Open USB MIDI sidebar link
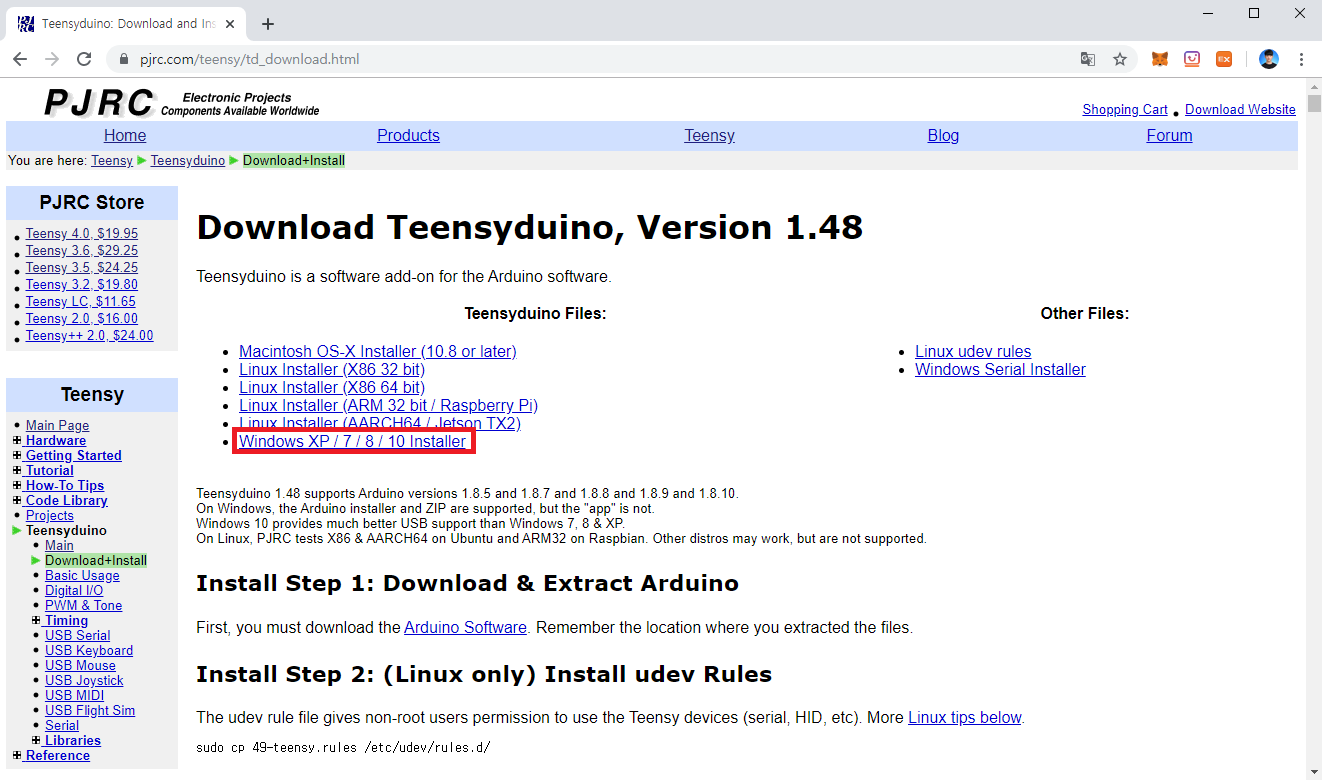 pyautogui.click(x=74, y=695)
